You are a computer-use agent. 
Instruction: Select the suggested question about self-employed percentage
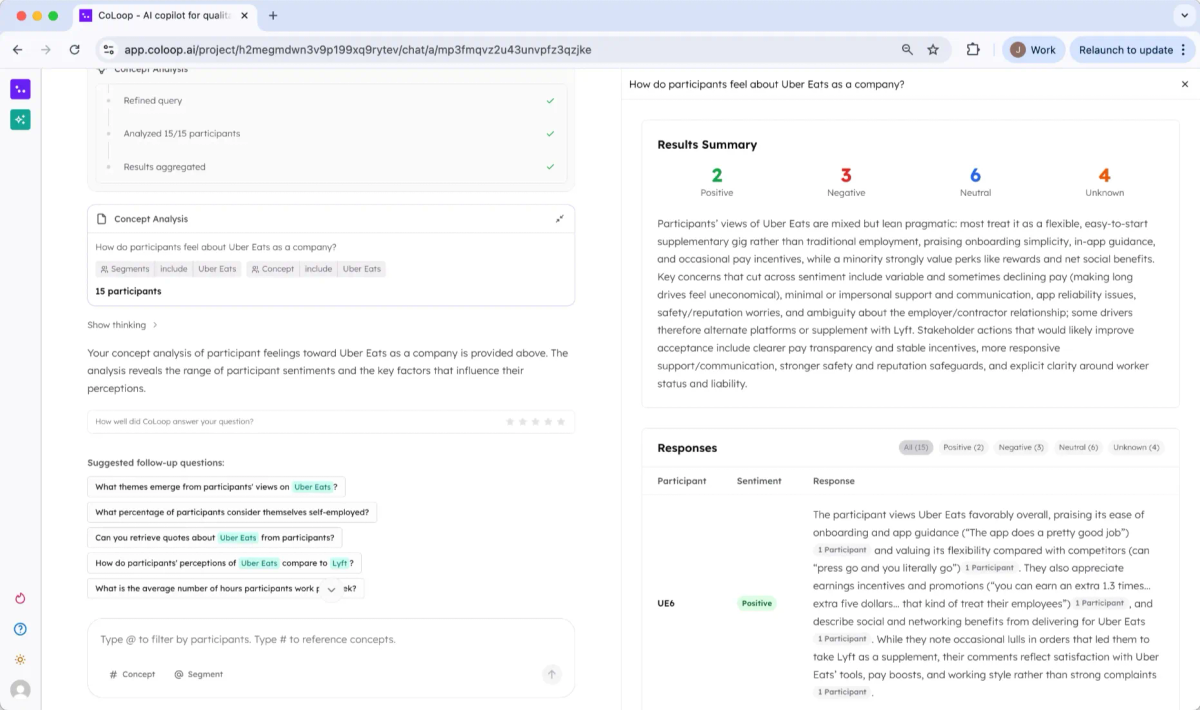232,512
